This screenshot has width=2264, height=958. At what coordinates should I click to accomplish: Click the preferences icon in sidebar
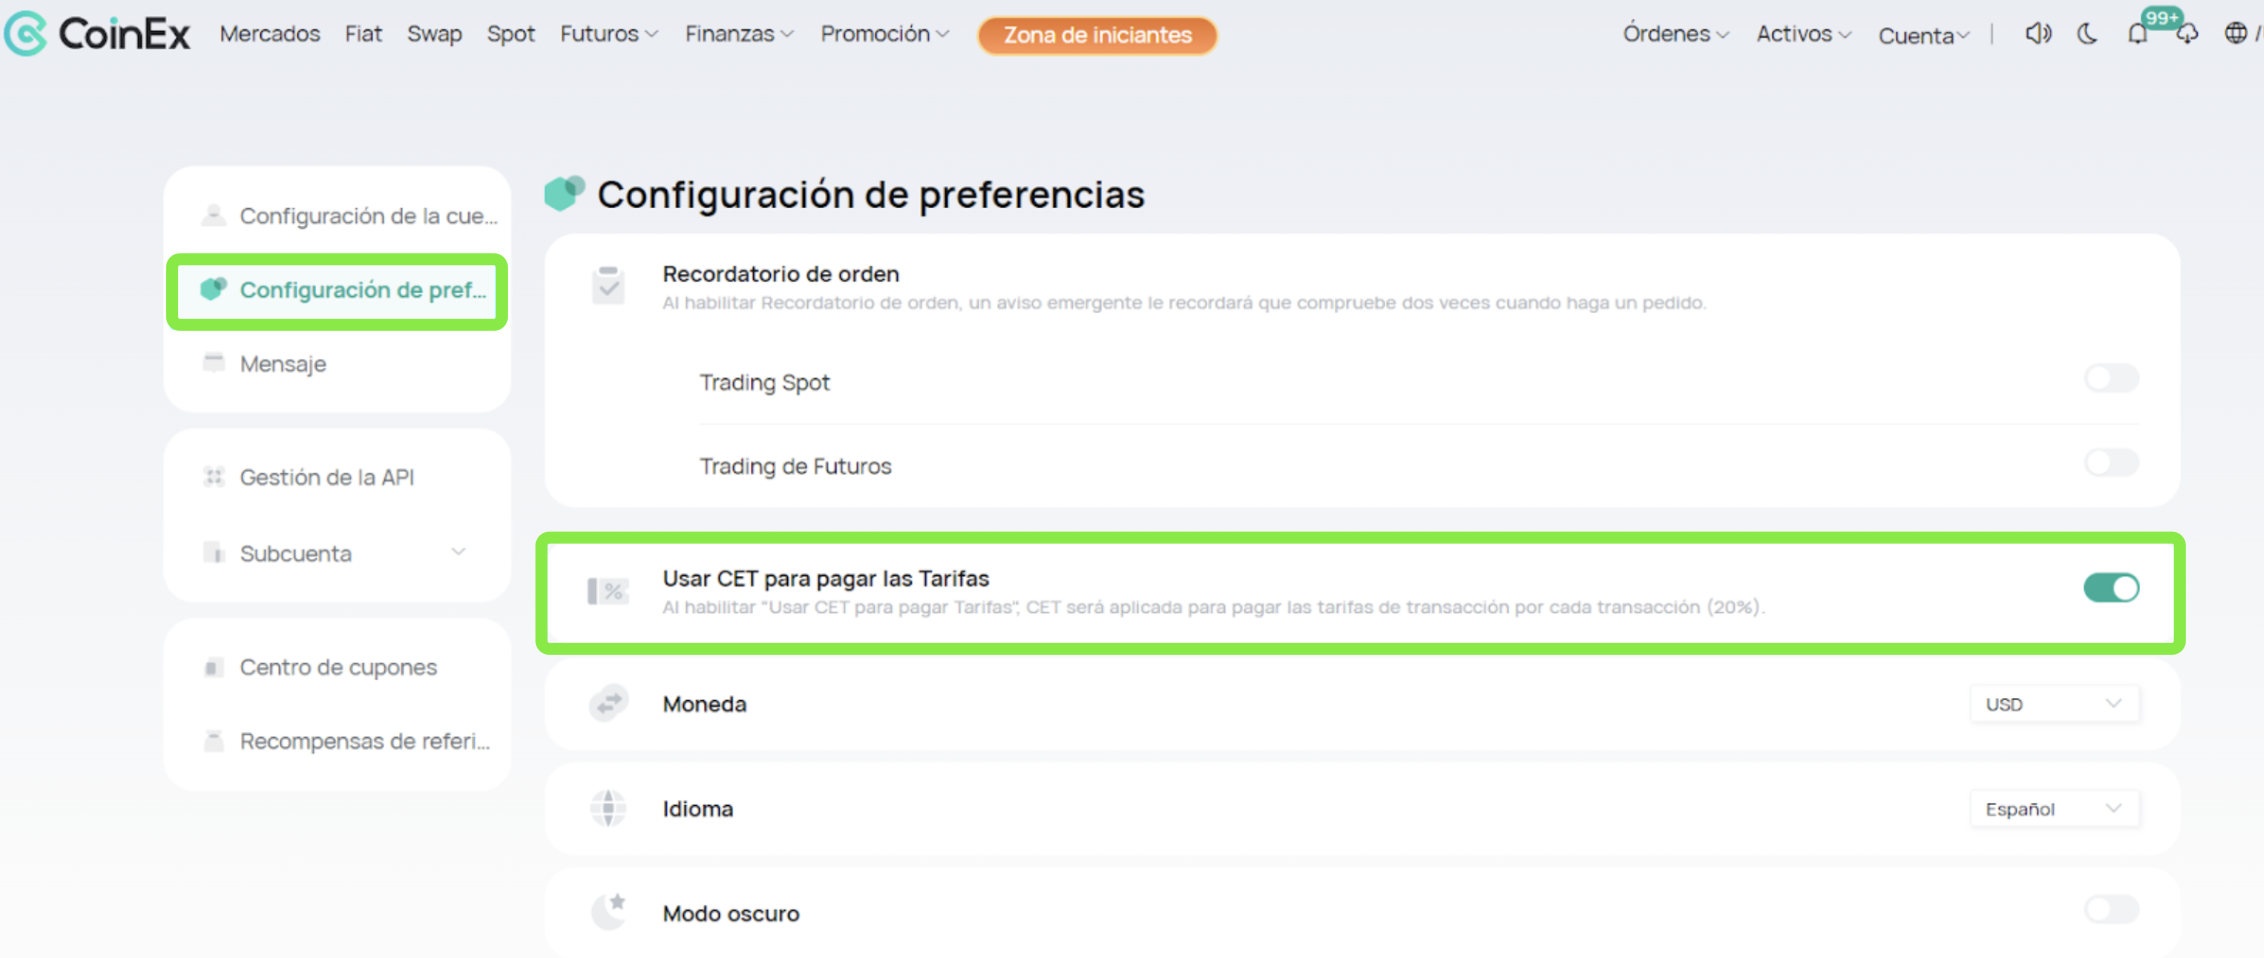point(213,289)
